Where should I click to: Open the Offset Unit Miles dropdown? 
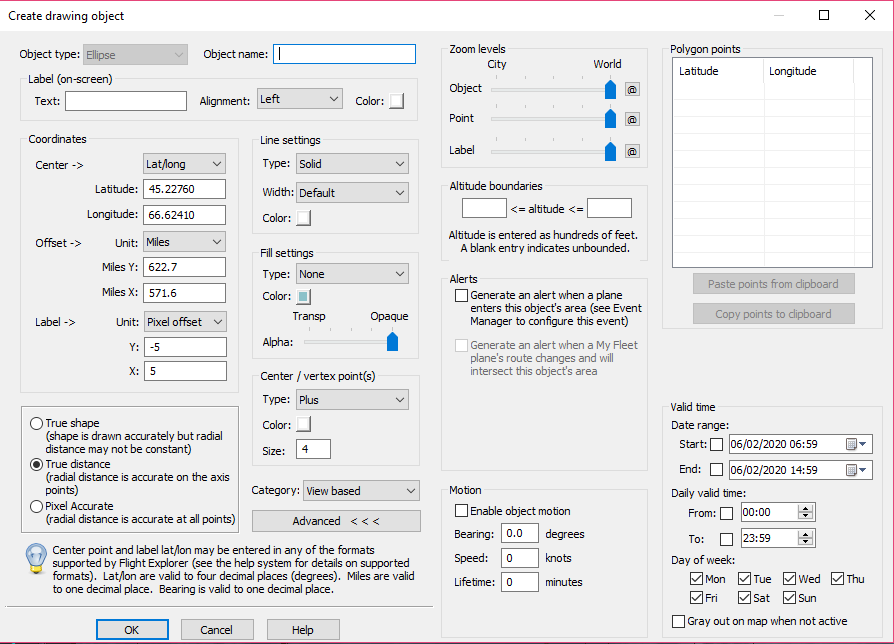184,242
